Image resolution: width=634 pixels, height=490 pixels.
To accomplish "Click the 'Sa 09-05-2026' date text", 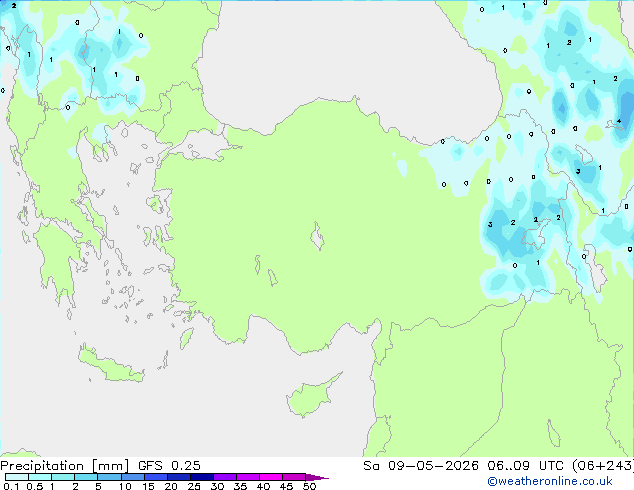I will [x=421, y=466].
